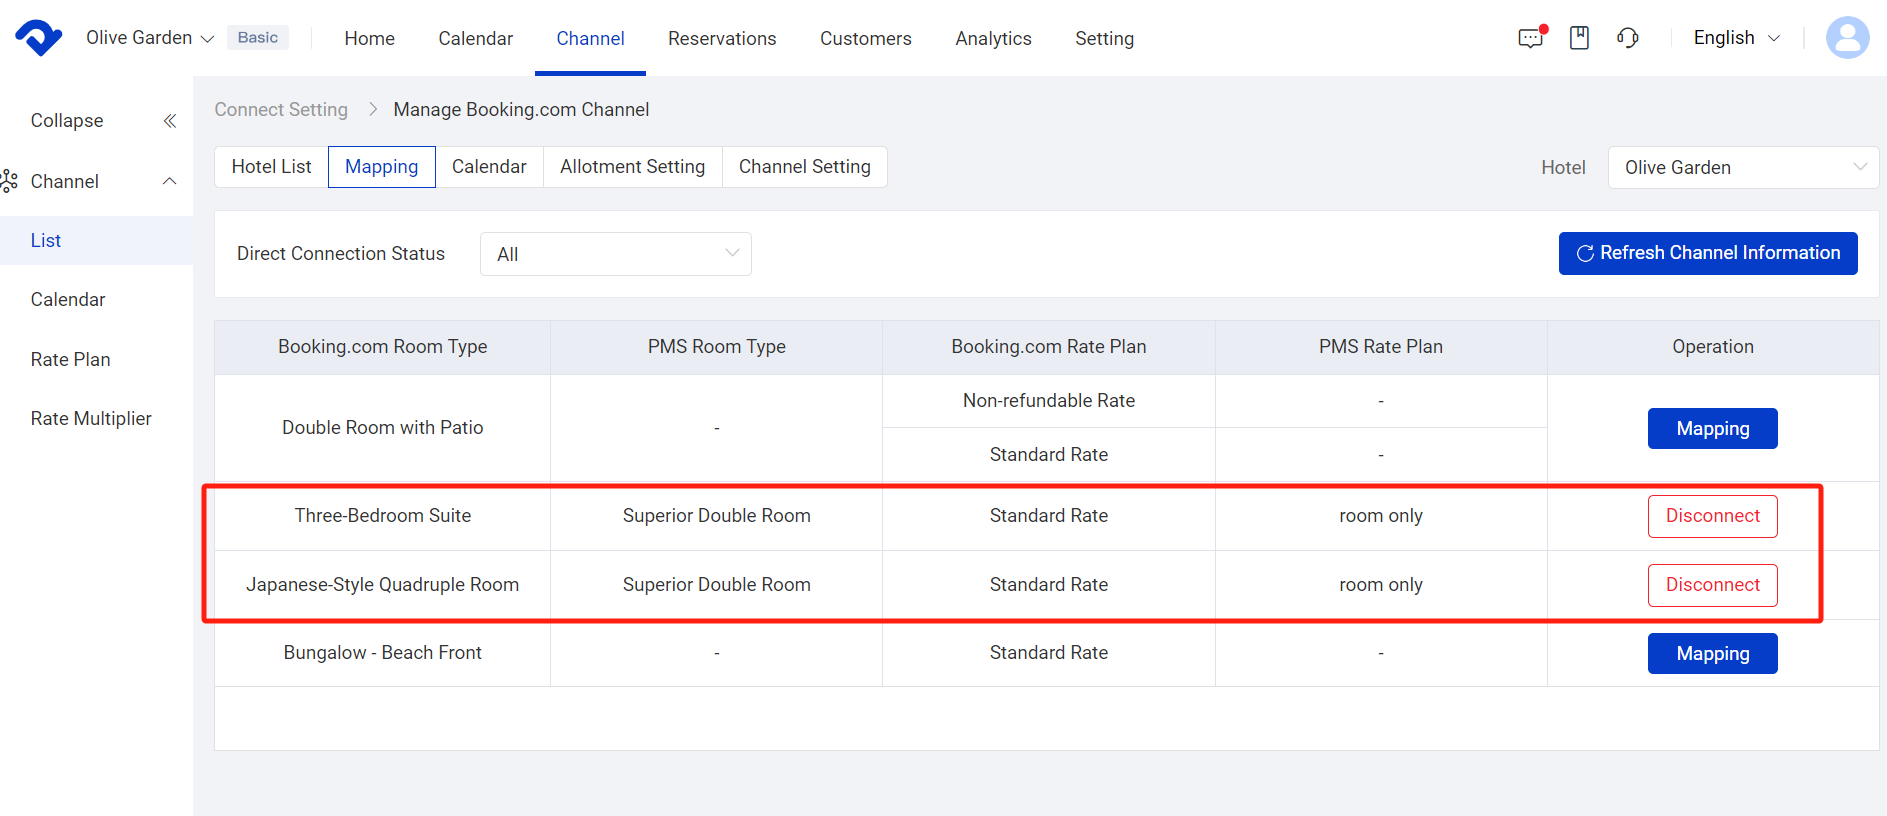Click the Channel sidebar network icon

tap(10, 181)
